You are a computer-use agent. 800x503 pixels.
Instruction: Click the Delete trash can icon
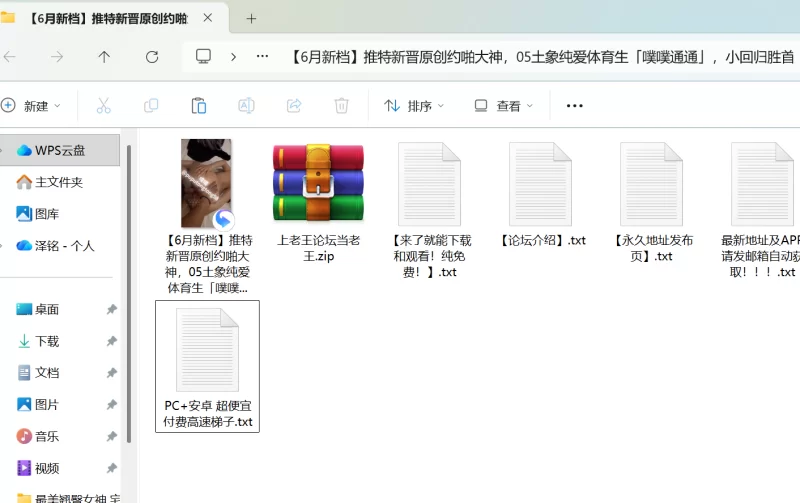[x=341, y=105]
